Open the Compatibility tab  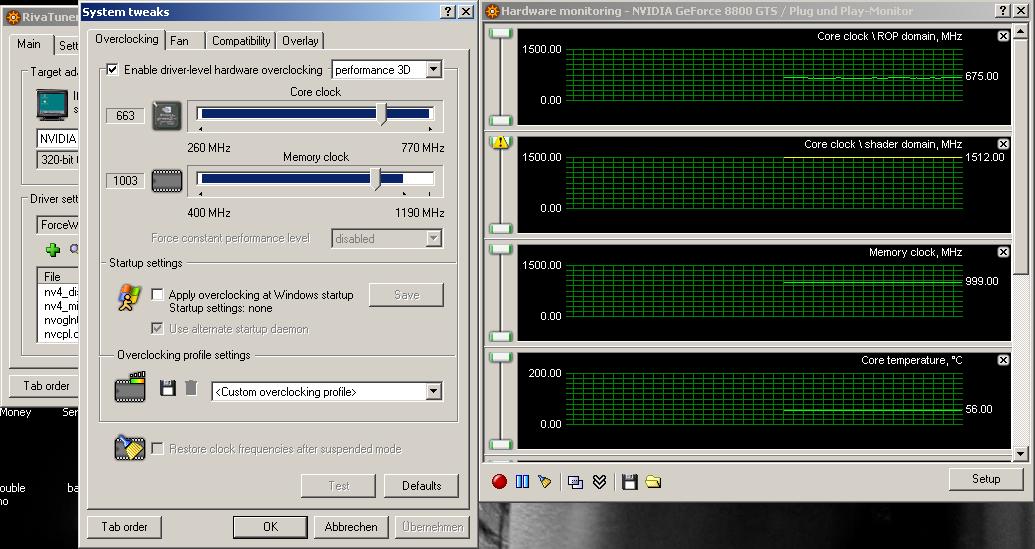tap(241, 41)
